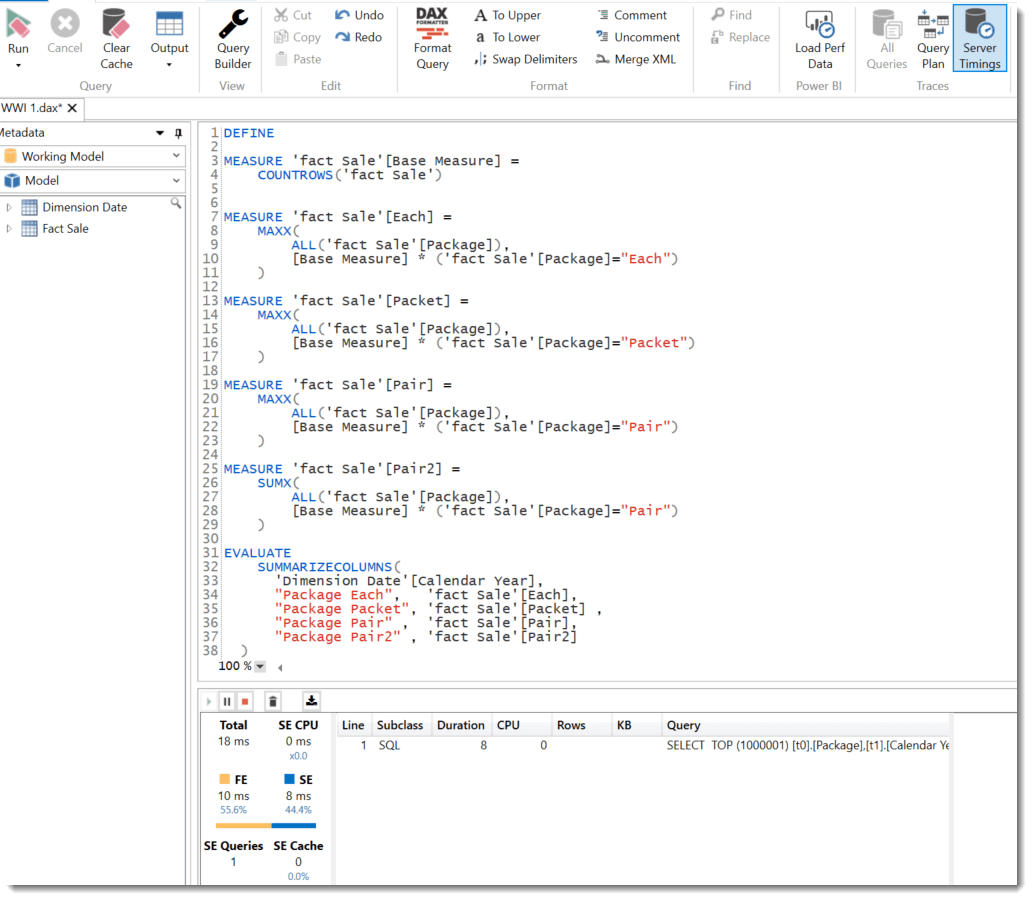
Task: Click the COUNTROWS function in editor
Action: click(295, 175)
